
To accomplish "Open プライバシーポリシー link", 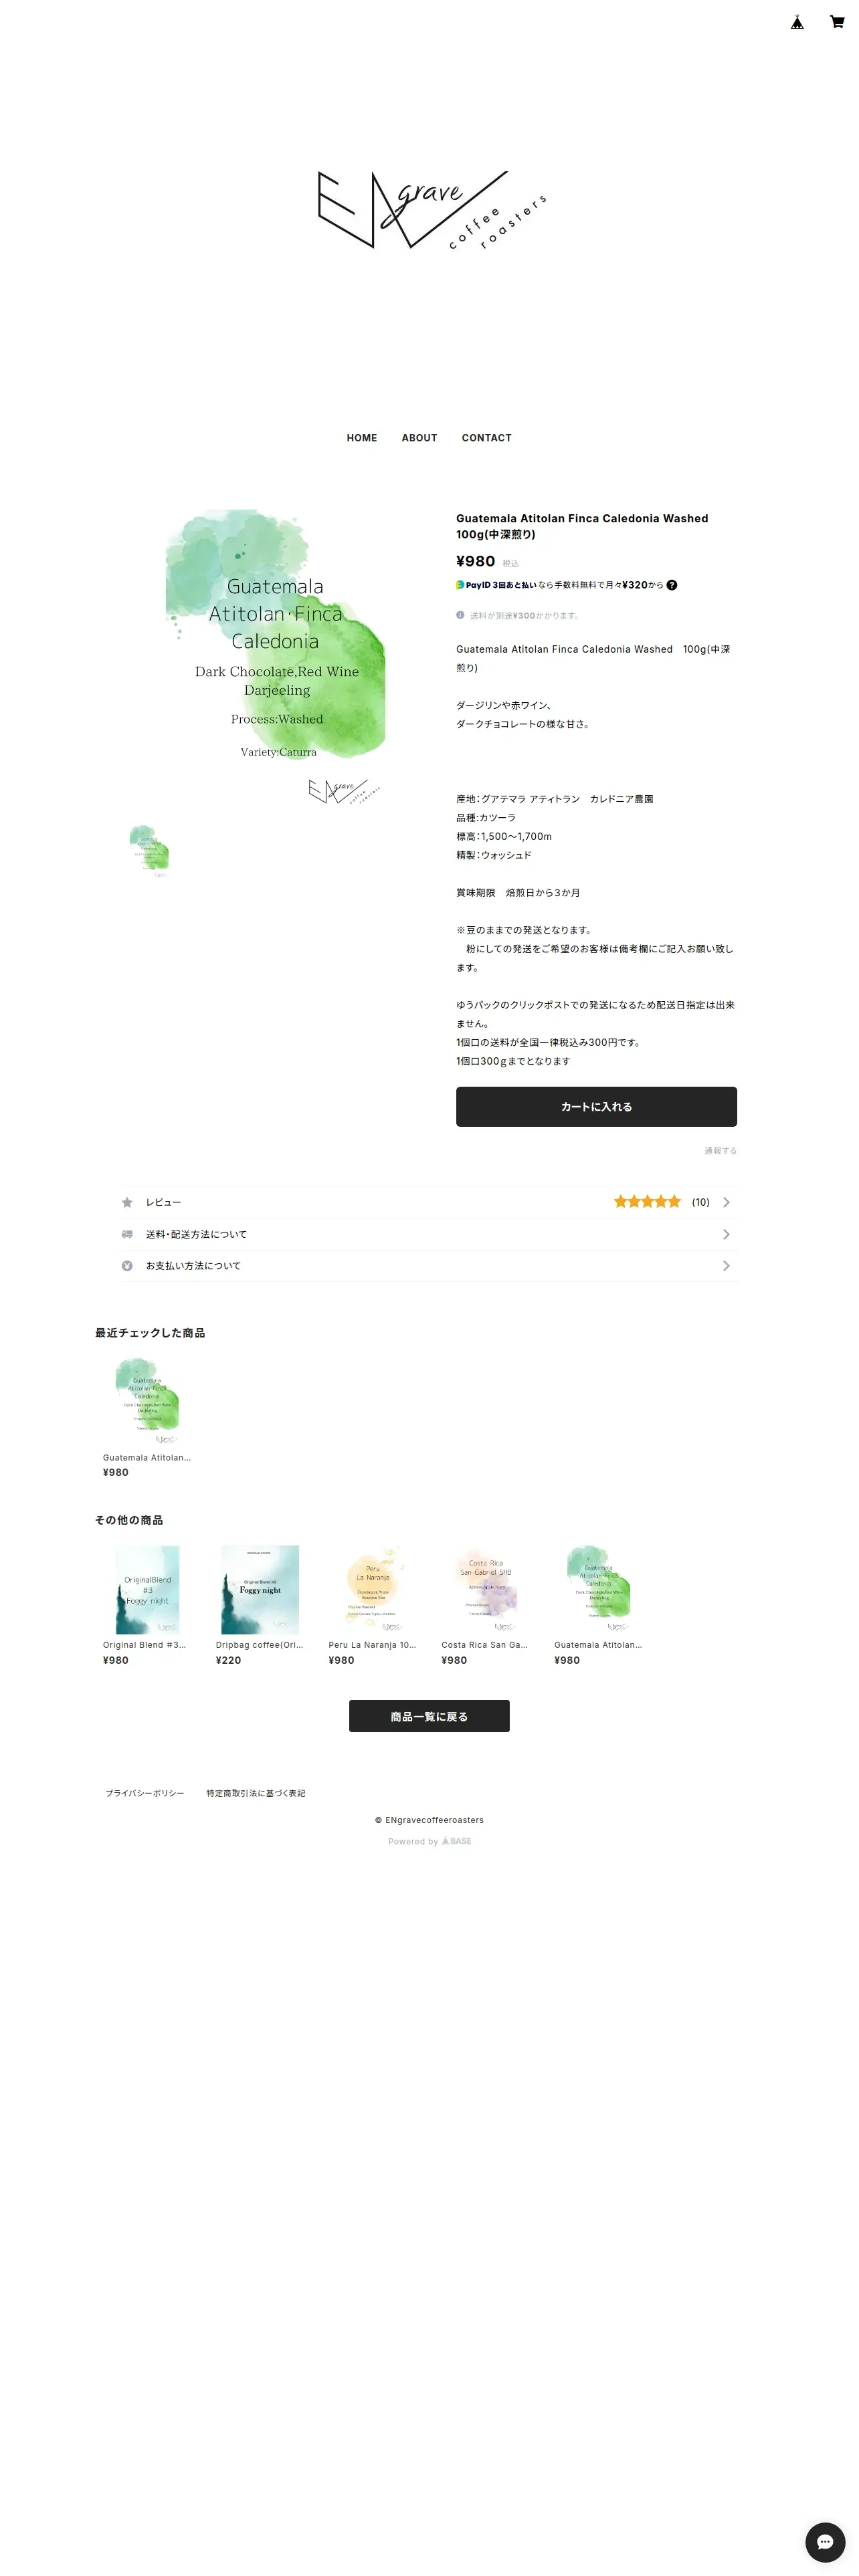I will (145, 1793).
